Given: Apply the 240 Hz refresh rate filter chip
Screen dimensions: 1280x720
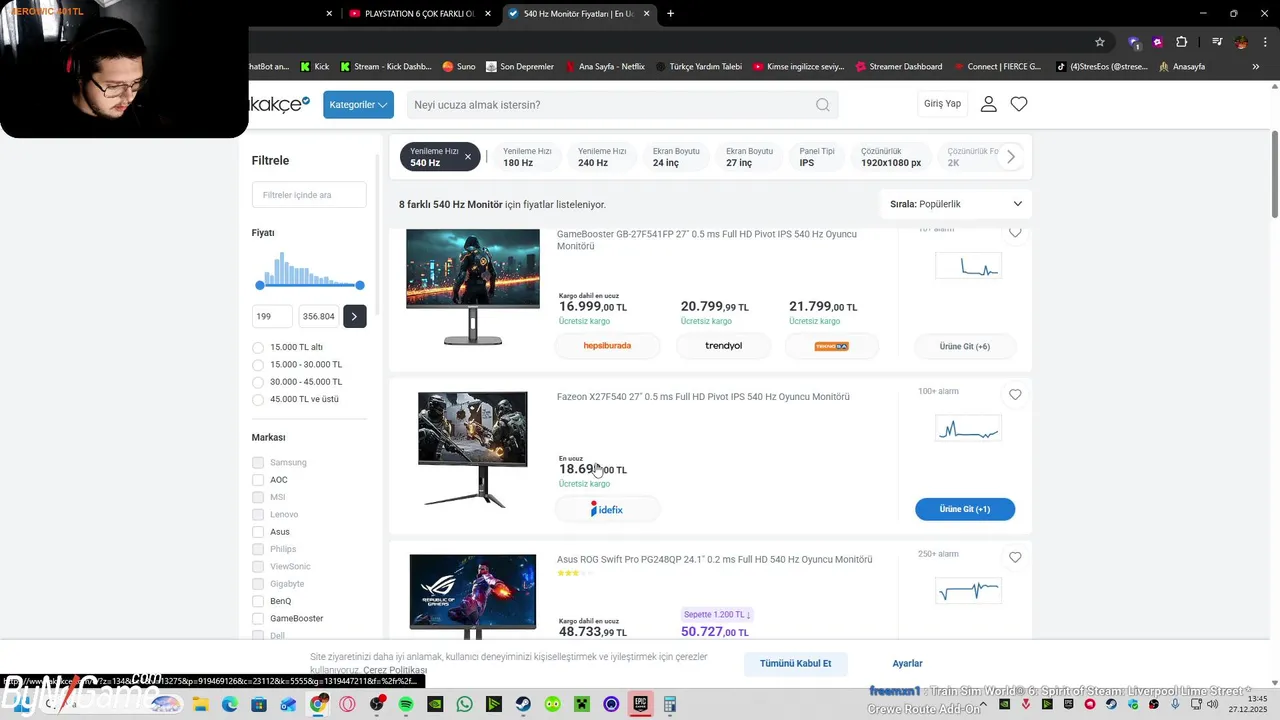Looking at the screenshot, I should tap(601, 157).
